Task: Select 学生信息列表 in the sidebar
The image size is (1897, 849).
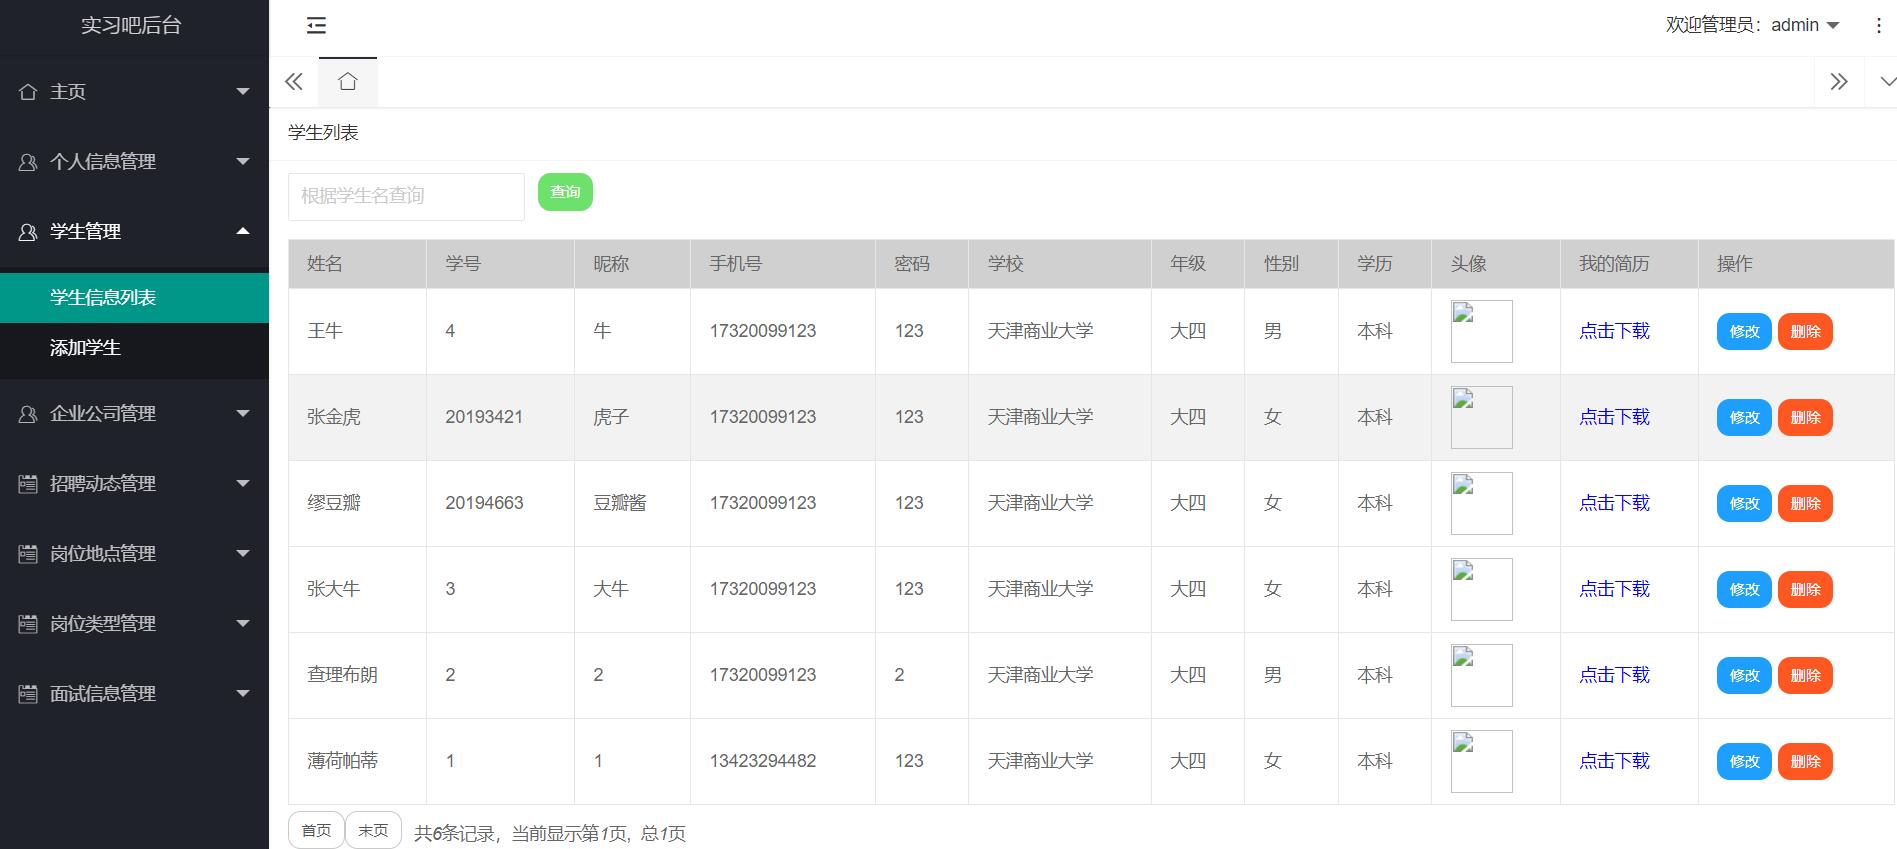Action: [134, 298]
